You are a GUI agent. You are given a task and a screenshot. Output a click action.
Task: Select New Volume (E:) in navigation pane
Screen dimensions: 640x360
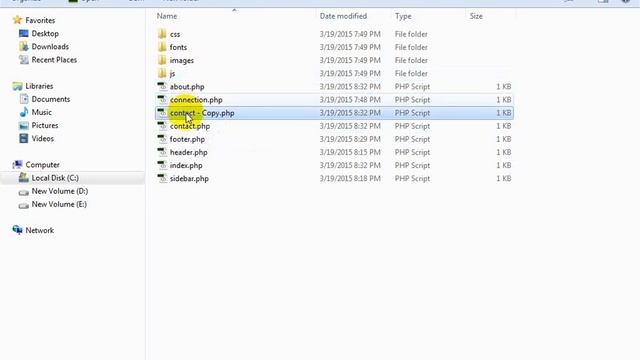point(59,204)
